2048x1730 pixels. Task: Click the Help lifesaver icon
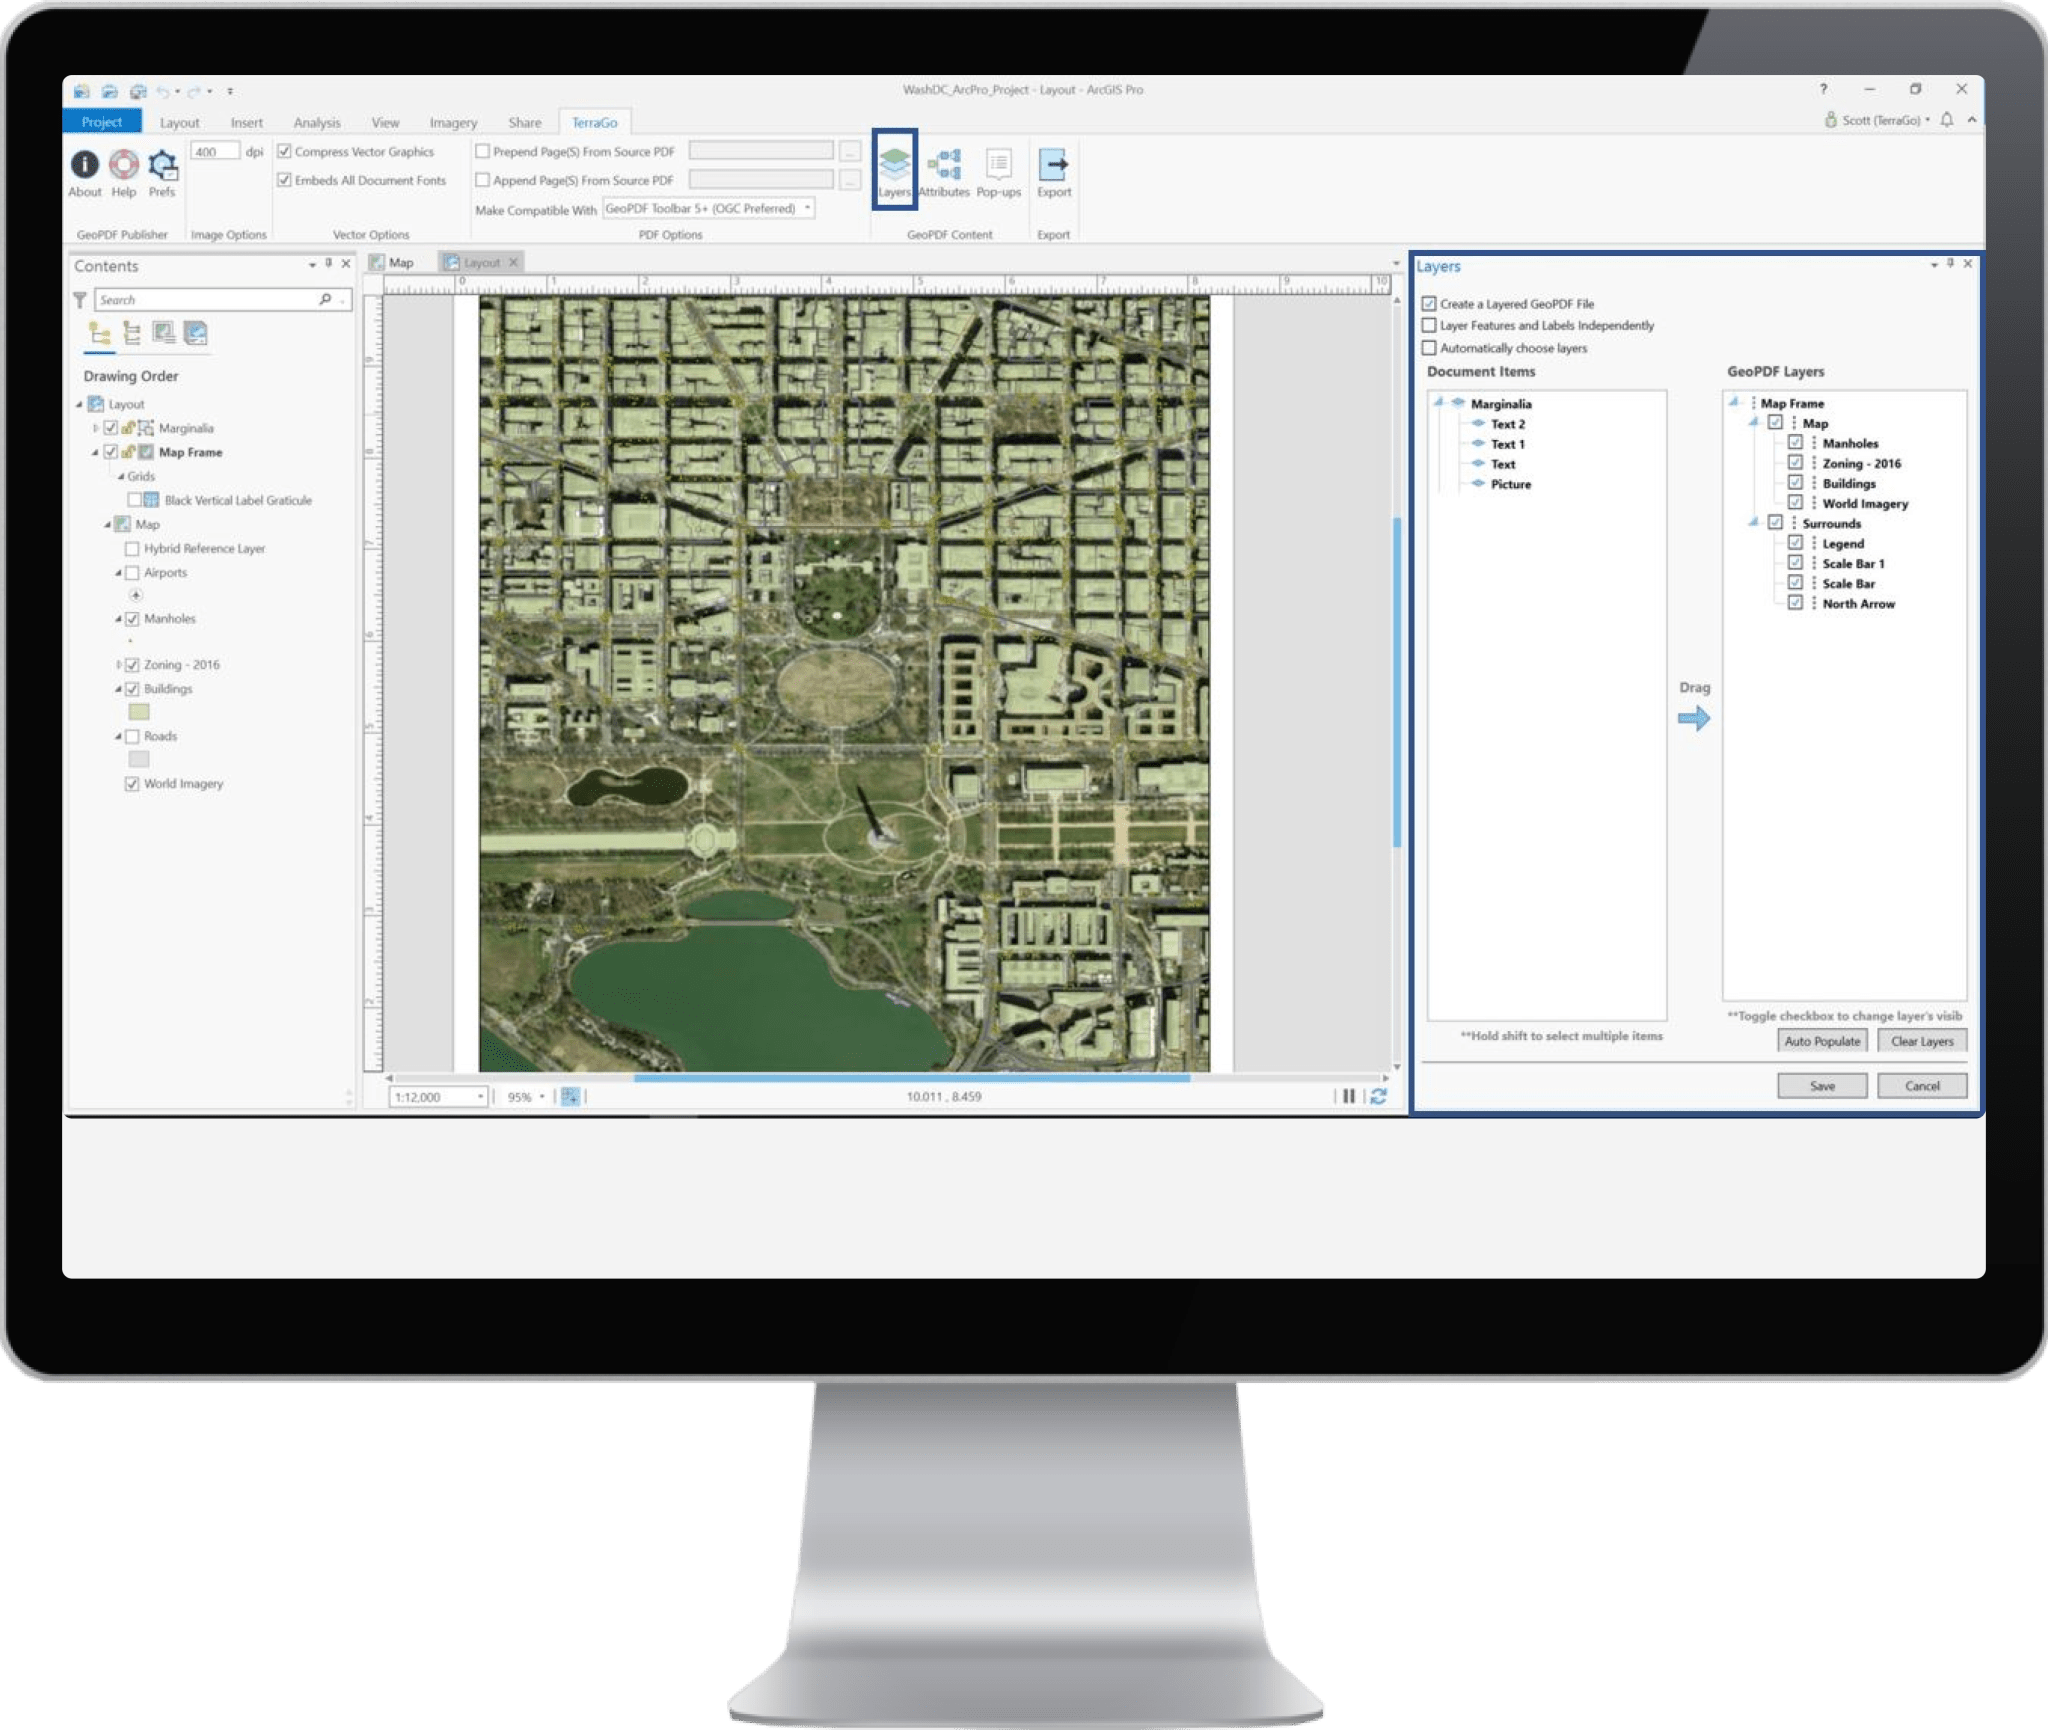(122, 166)
